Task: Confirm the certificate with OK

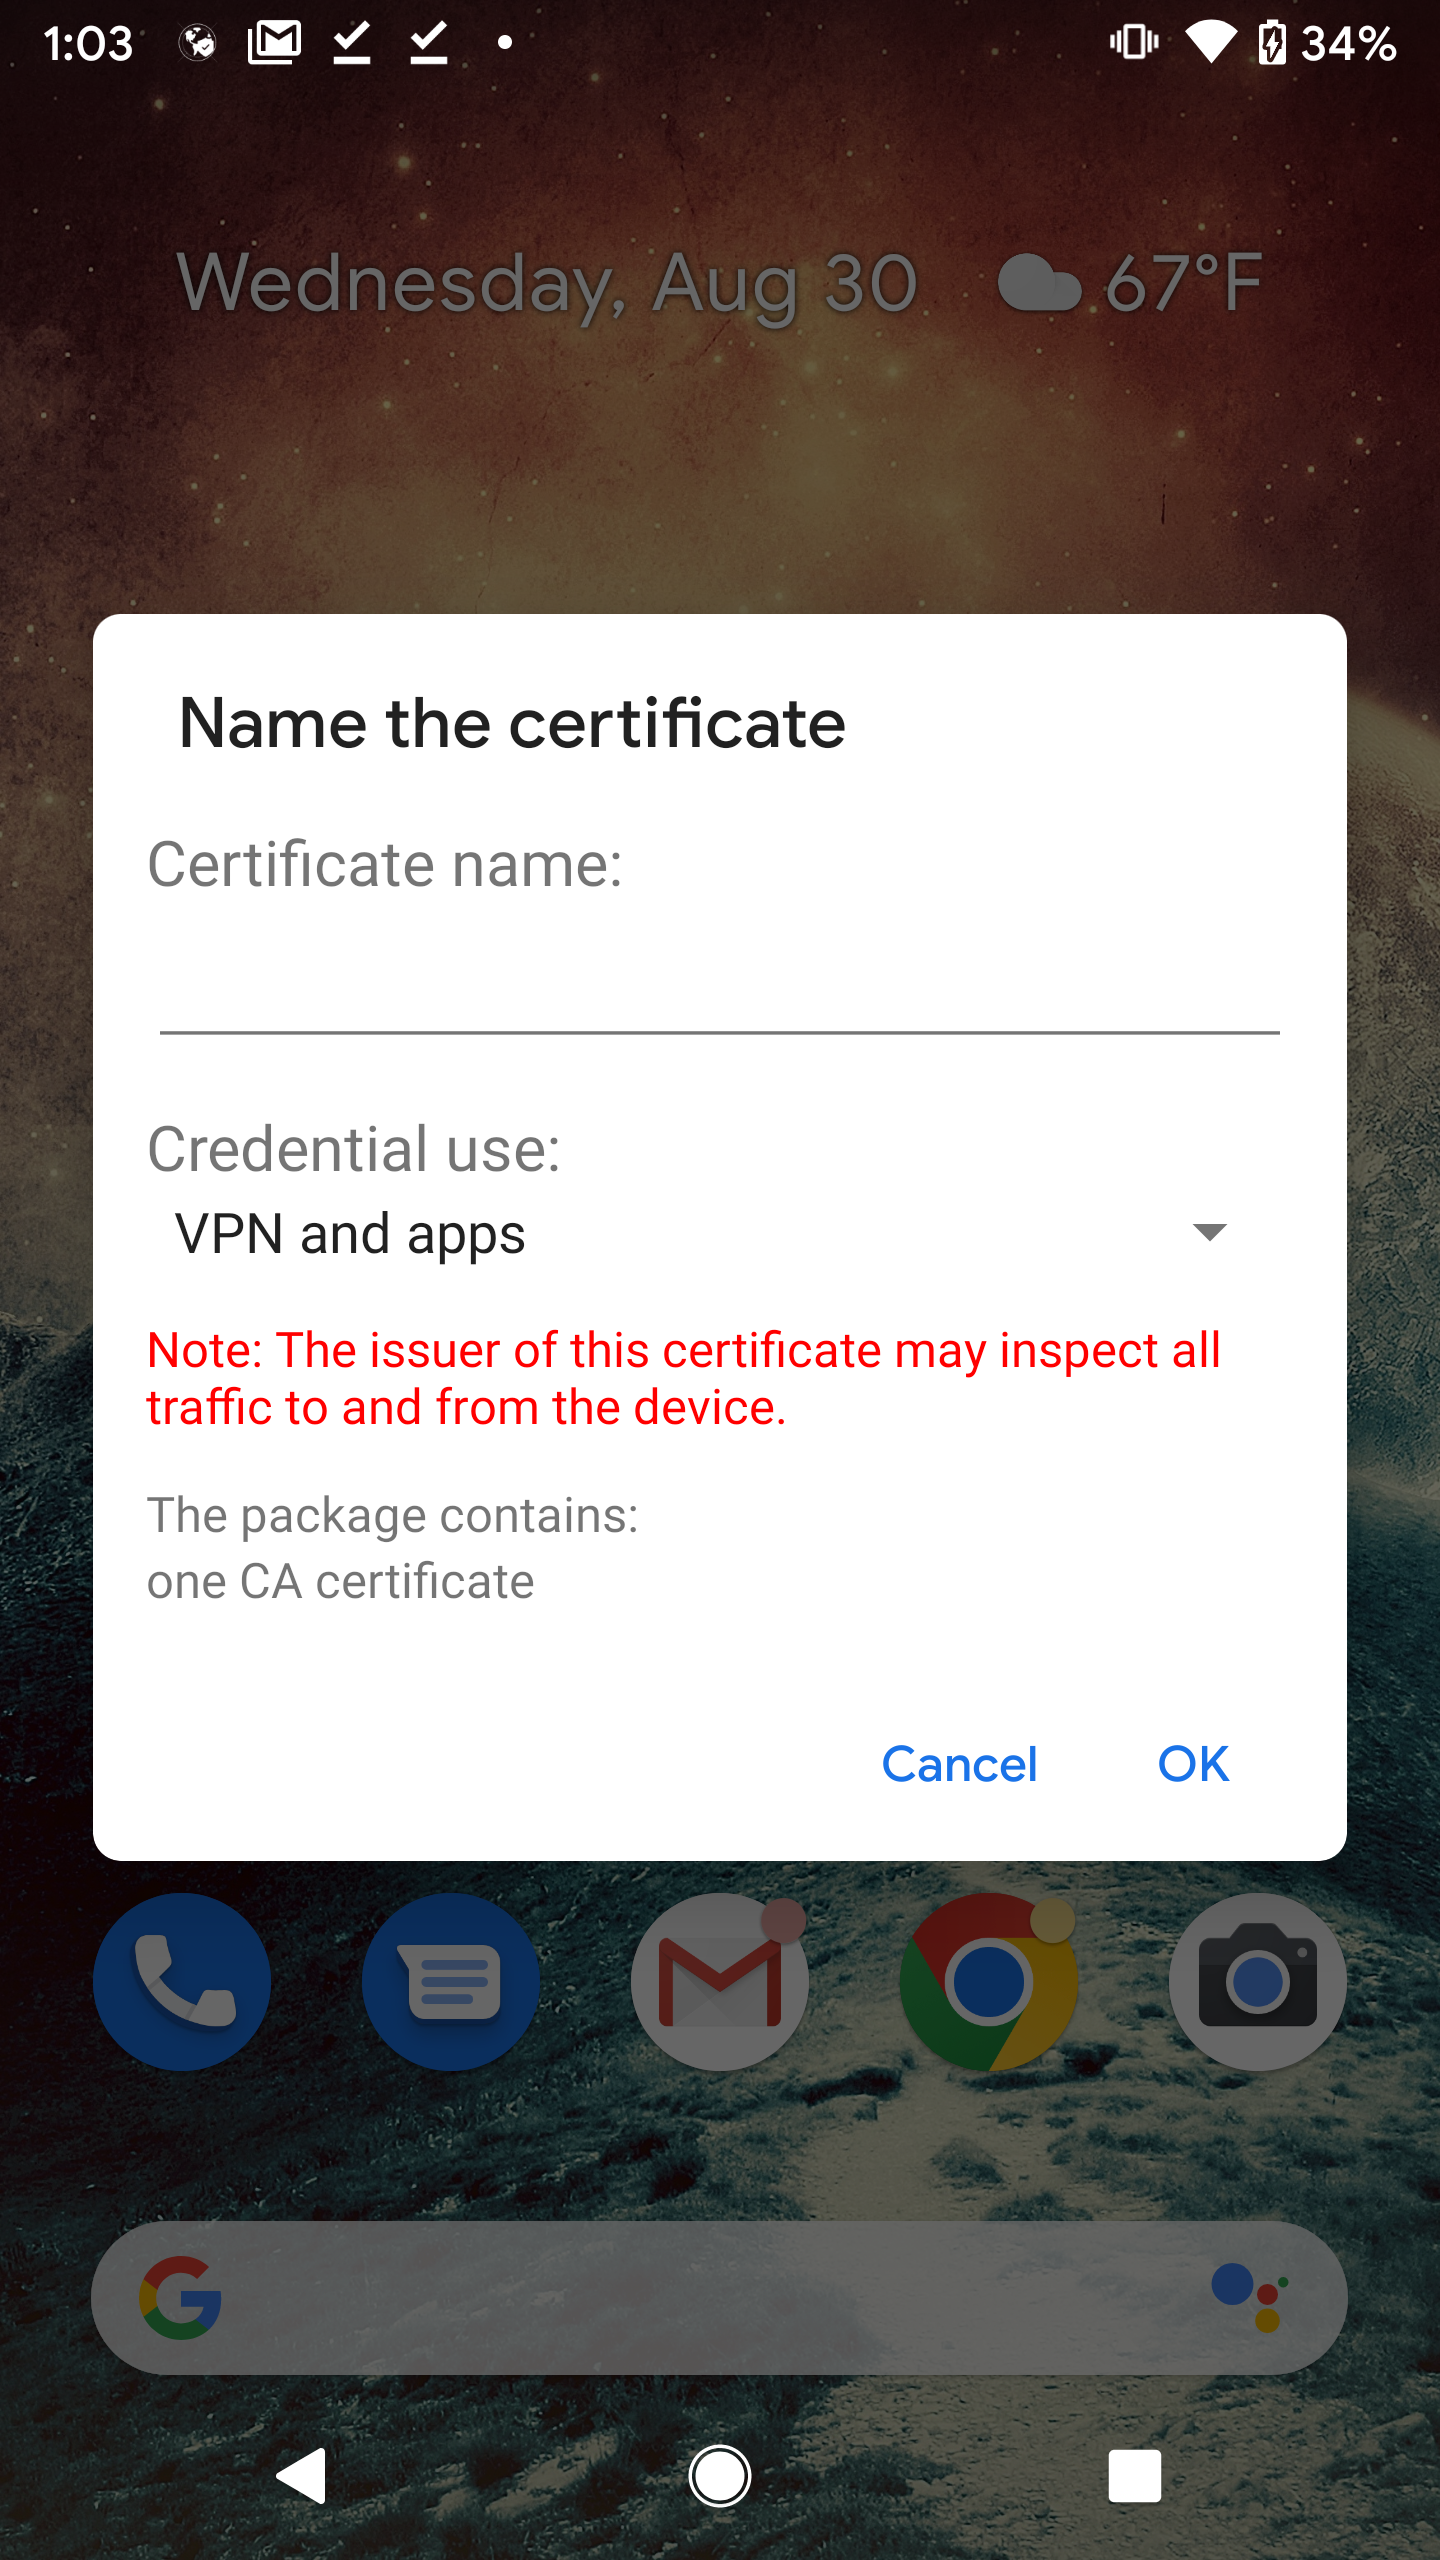Action: 1193,1764
